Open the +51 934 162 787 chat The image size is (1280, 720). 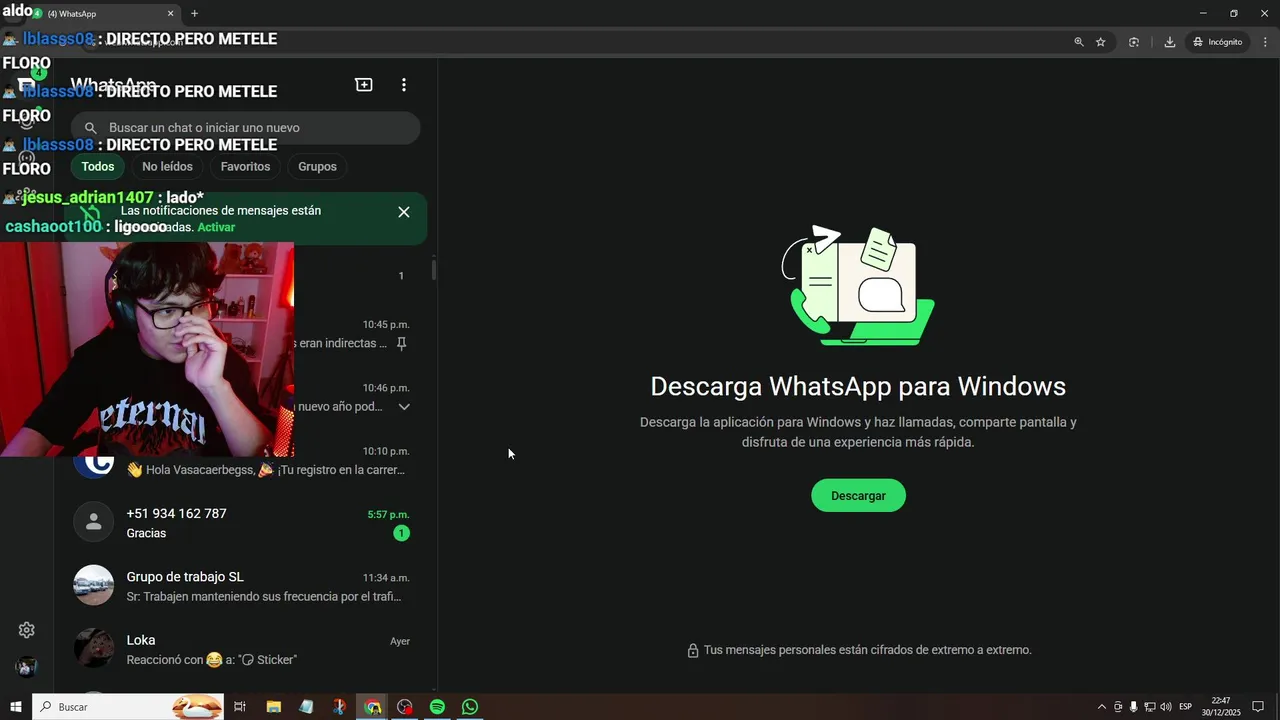pos(246,523)
